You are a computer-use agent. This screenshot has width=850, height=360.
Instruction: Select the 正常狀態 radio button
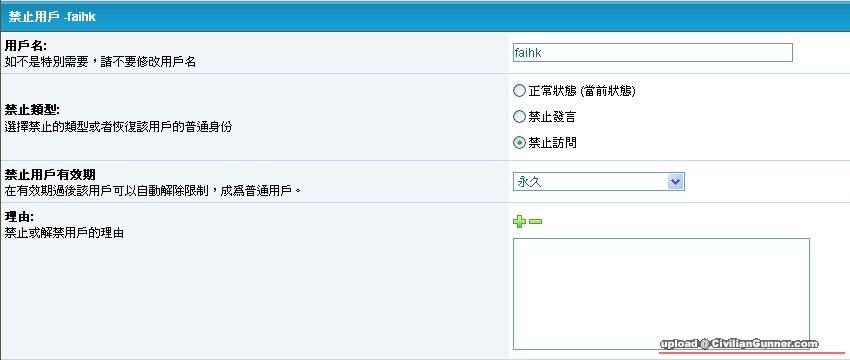[x=519, y=91]
